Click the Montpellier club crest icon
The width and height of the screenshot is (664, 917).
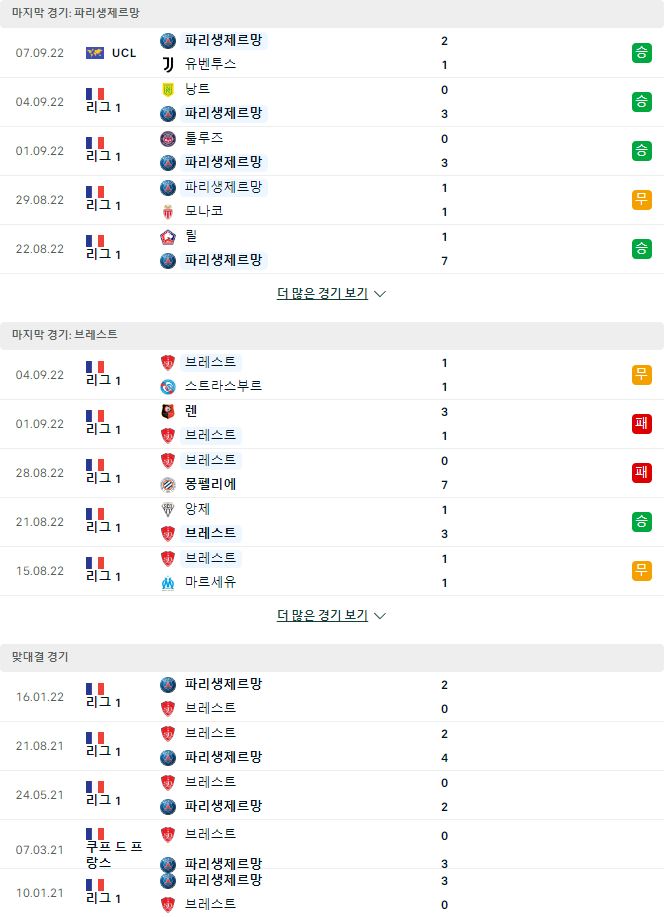tap(168, 485)
